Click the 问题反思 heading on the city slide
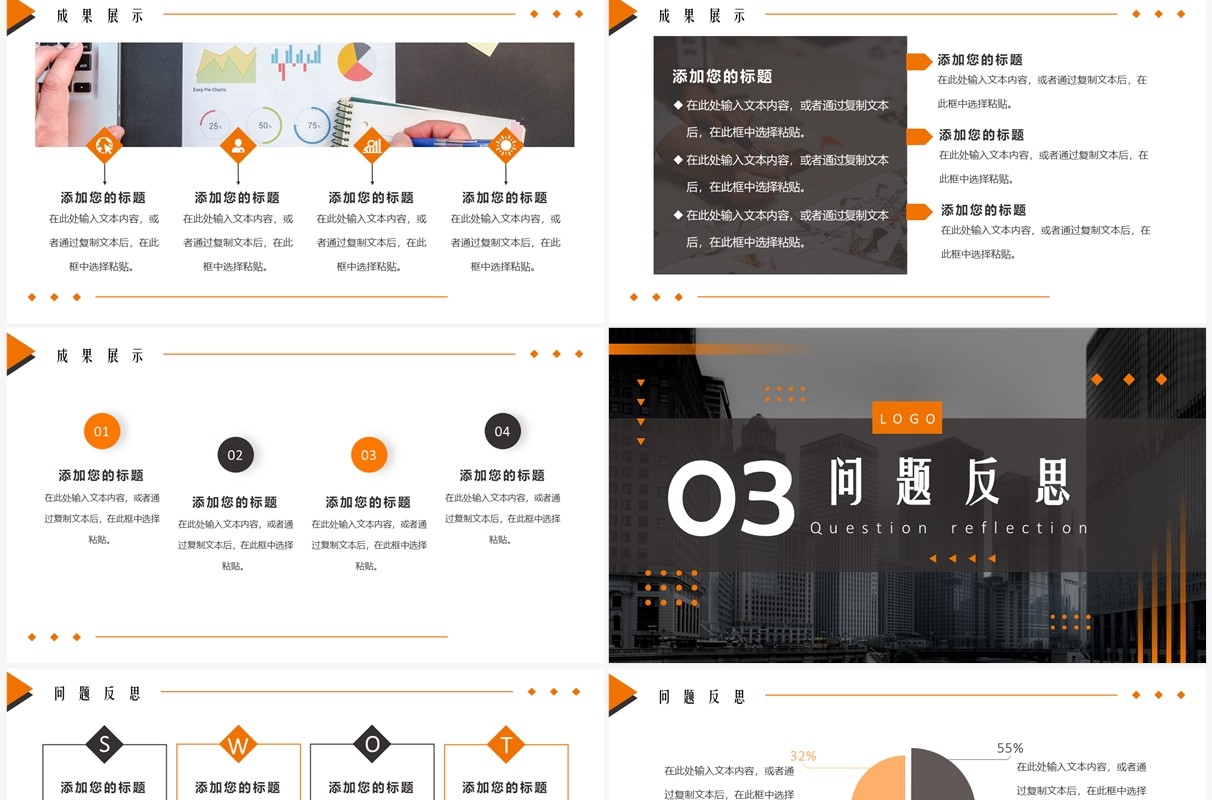 [x=950, y=482]
